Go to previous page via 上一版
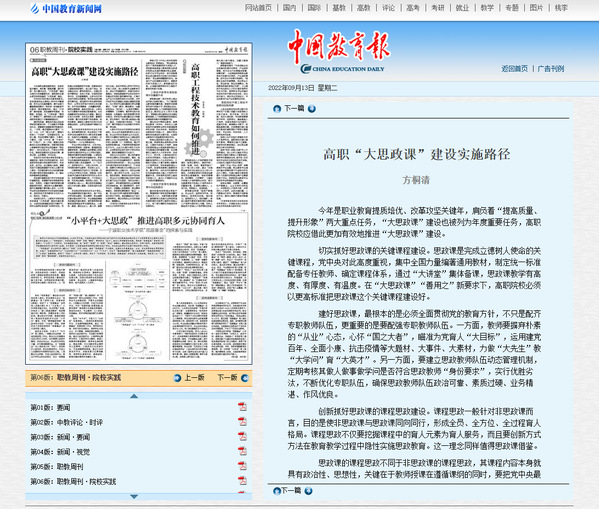The image size is (599, 509). point(194,378)
